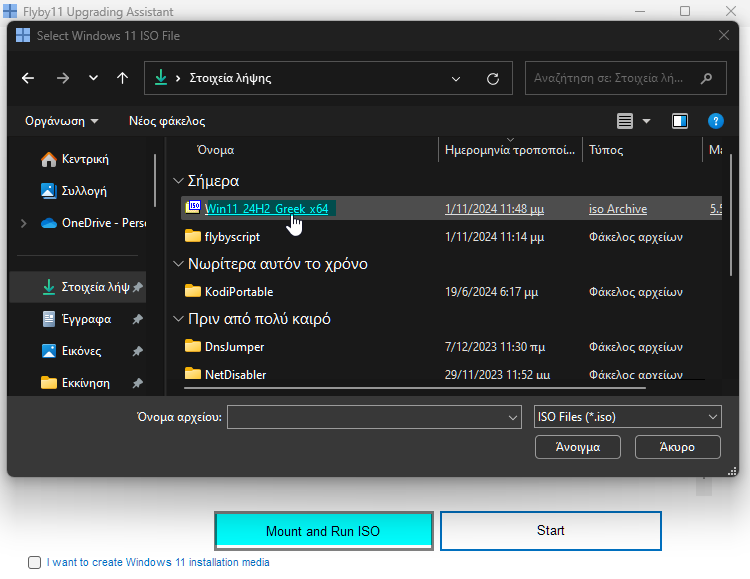Sort by Ημερομηνία τροποποίησης column
Viewport: 750px width, 579px height.
tap(510, 150)
